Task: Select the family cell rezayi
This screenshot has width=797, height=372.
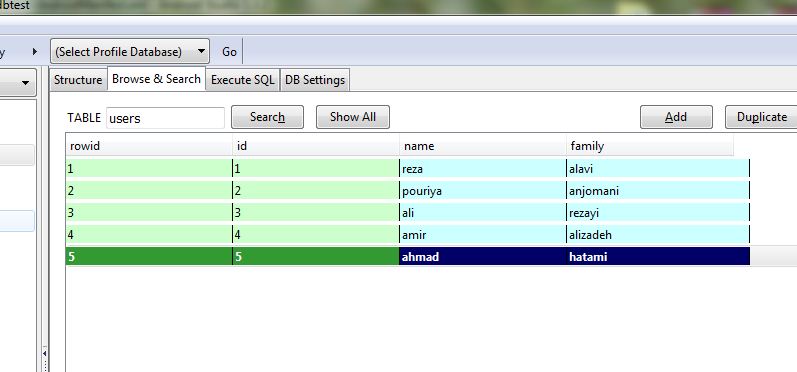Action: (x=658, y=212)
